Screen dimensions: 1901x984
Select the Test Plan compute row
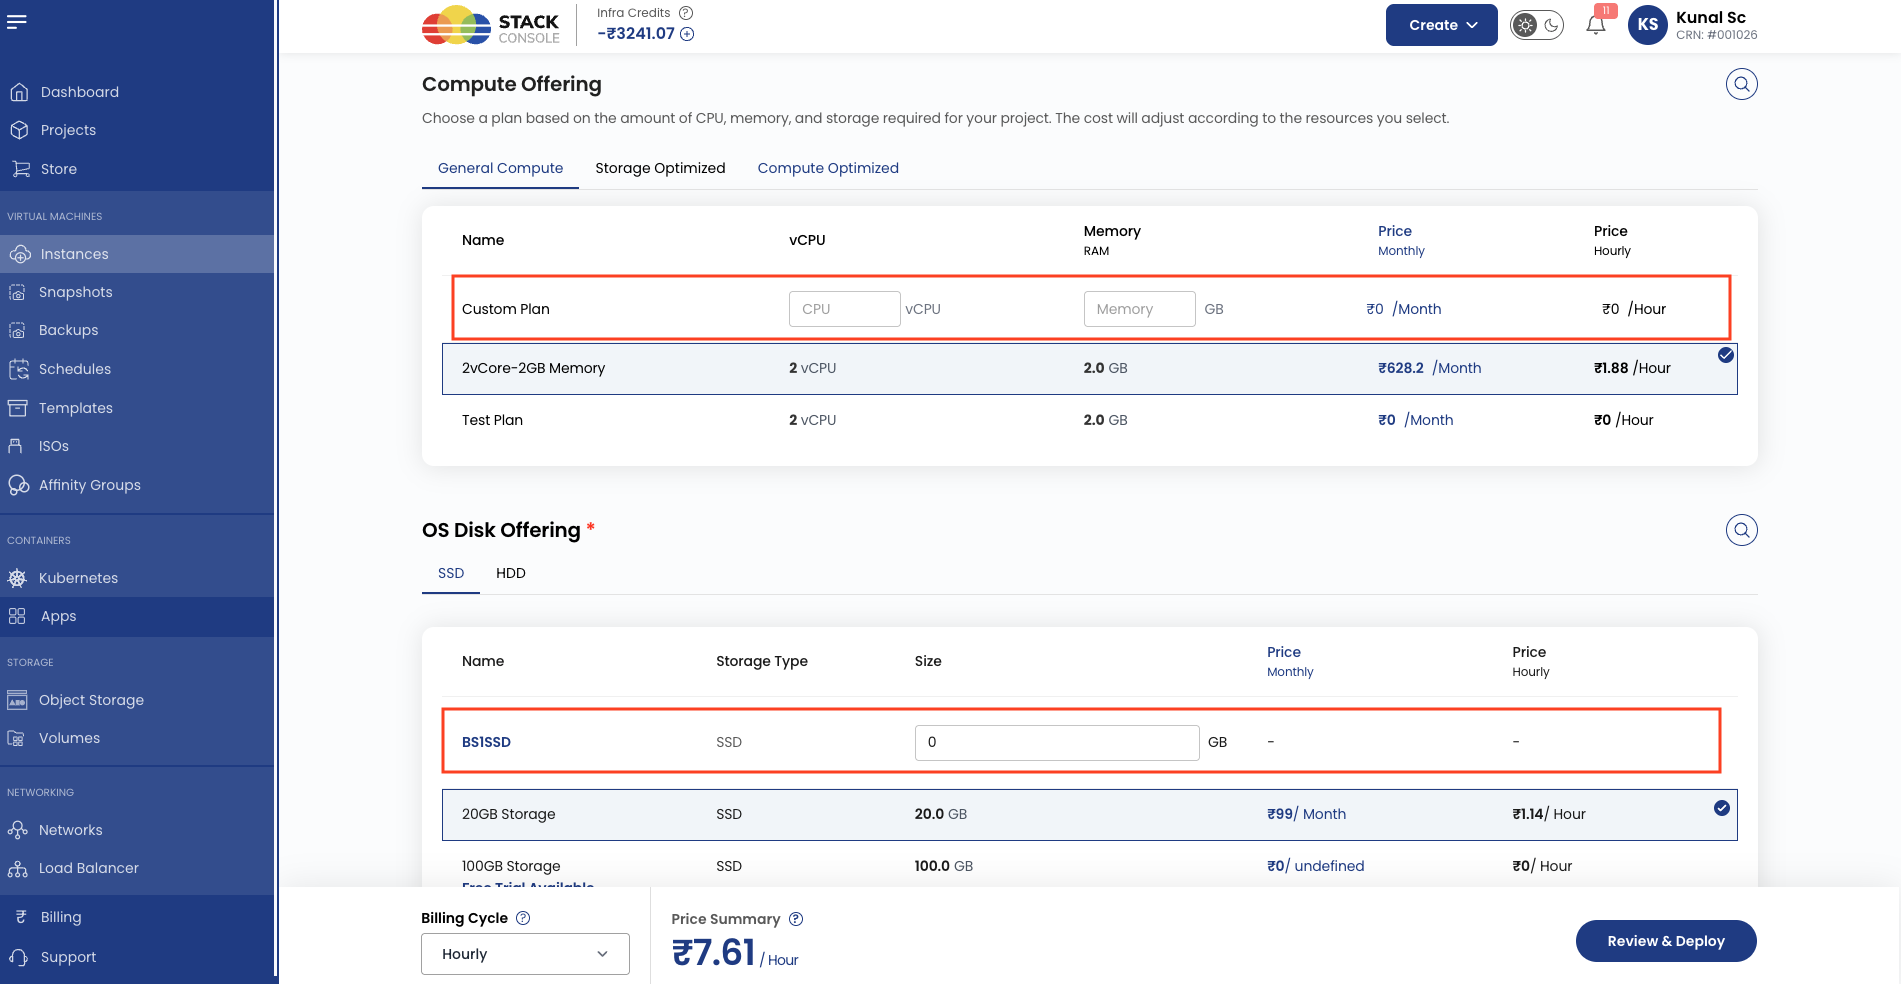pos(1089,420)
